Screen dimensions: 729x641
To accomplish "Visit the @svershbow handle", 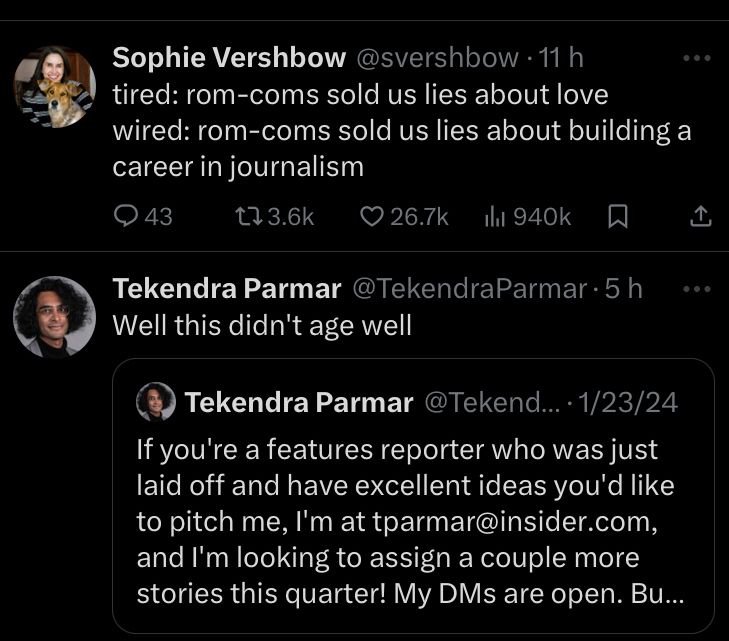I will click(438, 58).
